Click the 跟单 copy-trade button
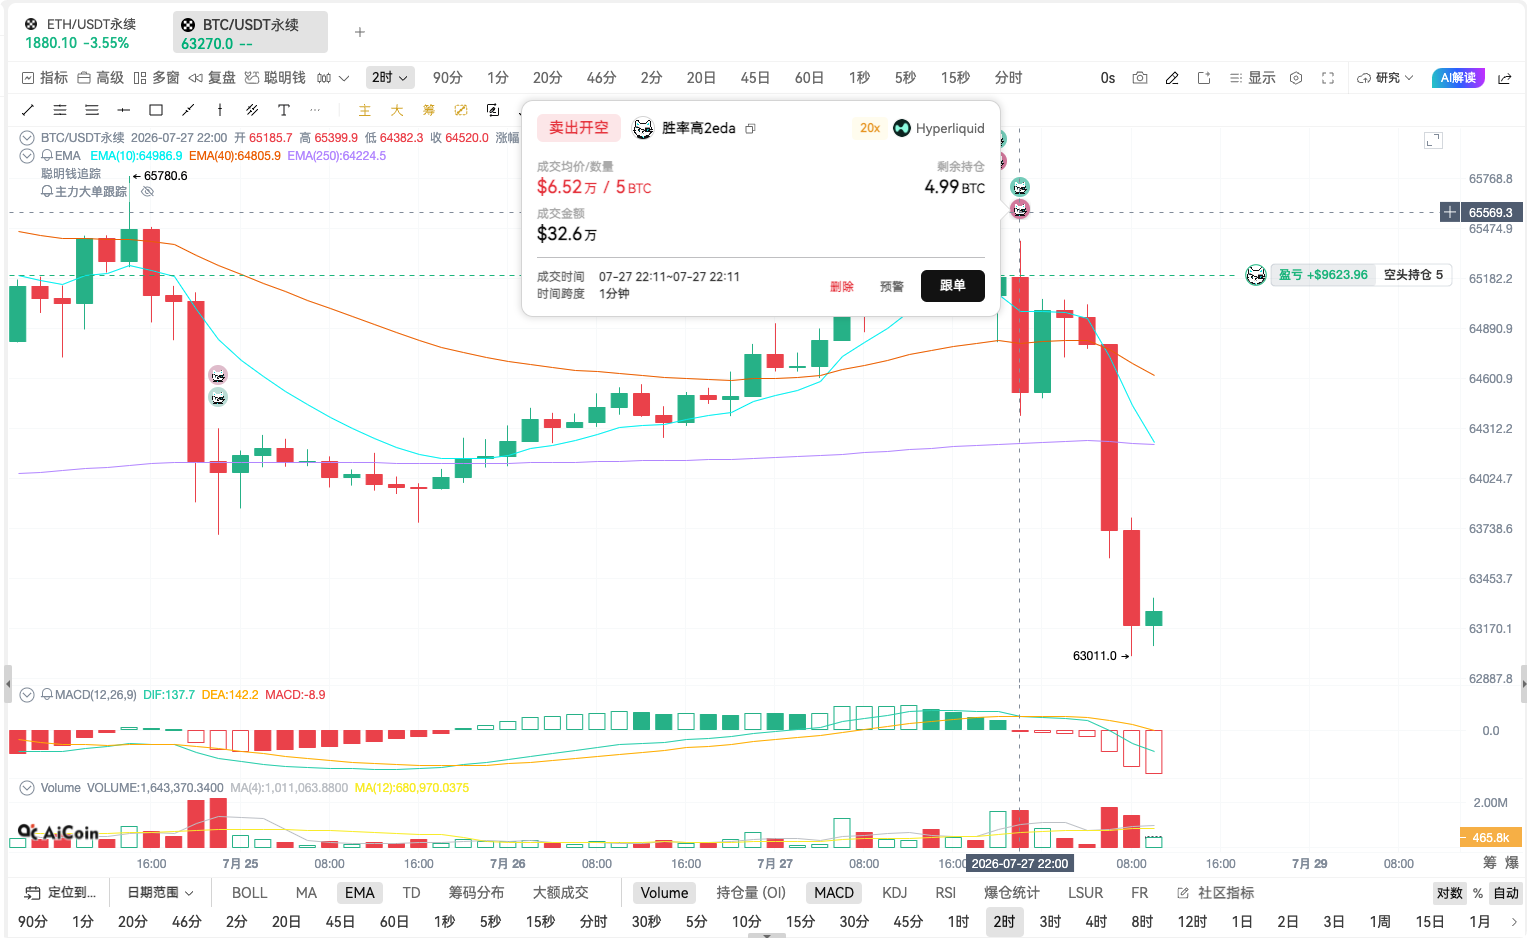The image size is (1527, 938). click(x=953, y=286)
